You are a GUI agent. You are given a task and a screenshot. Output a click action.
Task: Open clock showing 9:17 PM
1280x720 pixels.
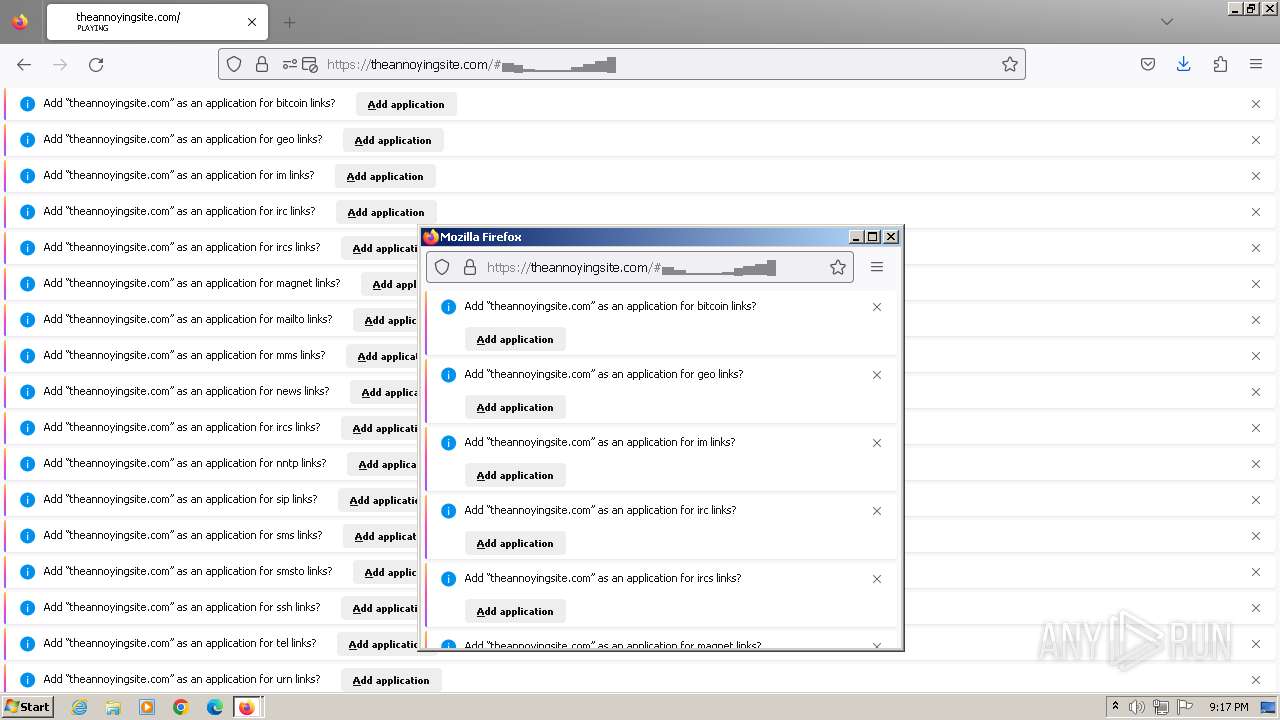click(x=1229, y=707)
